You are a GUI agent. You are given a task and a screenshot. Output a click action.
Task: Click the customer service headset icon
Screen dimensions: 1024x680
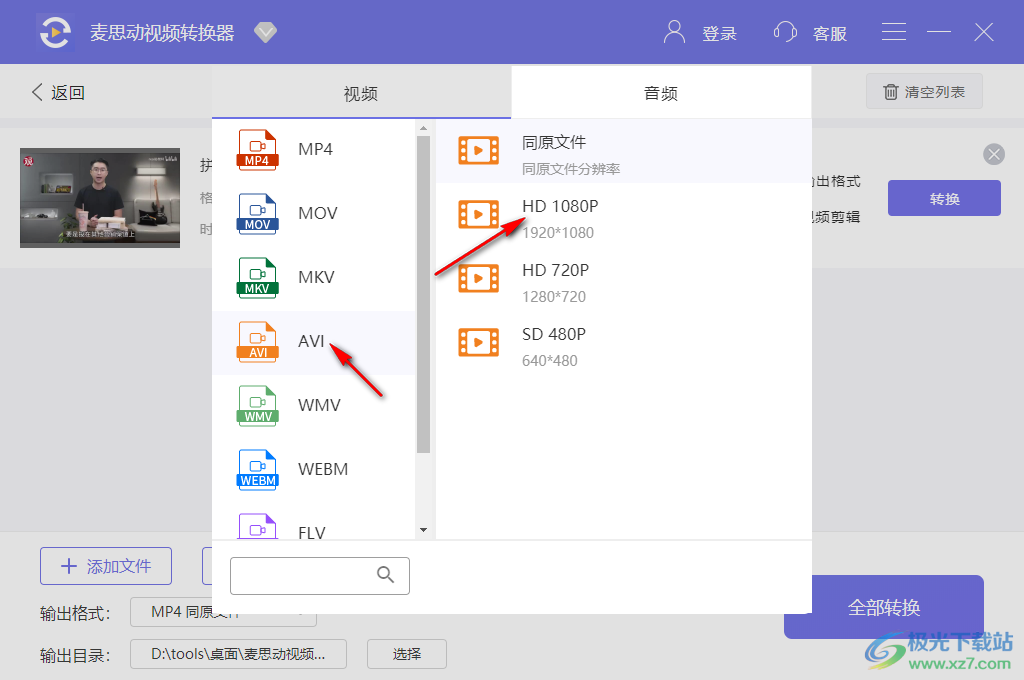pyautogui.click(x=785, y=32)
